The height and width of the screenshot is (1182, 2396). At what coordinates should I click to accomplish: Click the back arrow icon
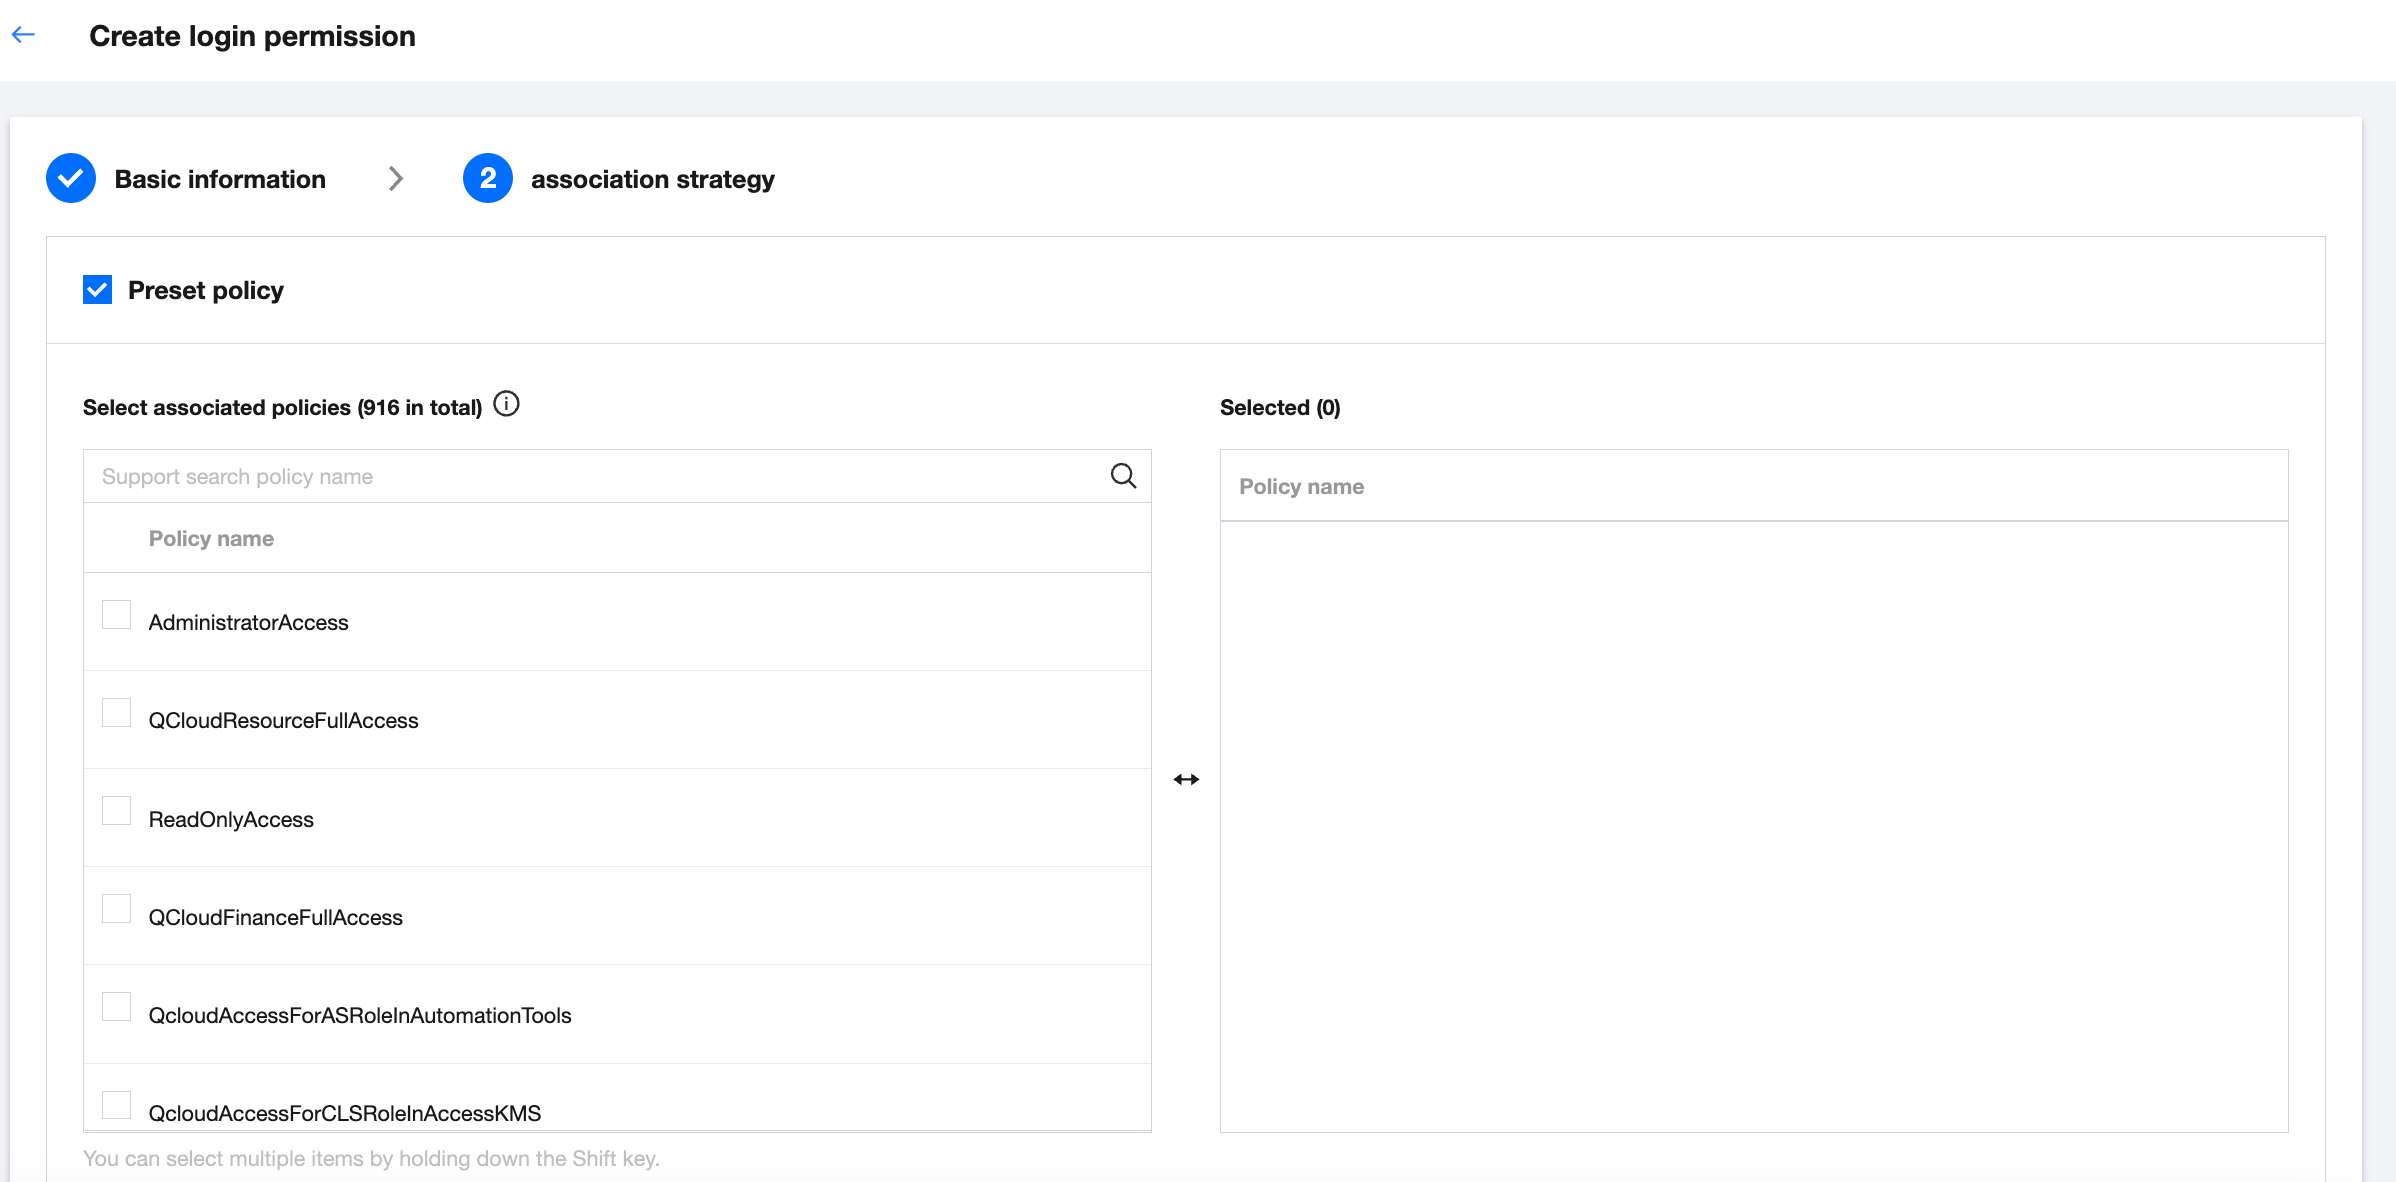(x=23, y=35)
